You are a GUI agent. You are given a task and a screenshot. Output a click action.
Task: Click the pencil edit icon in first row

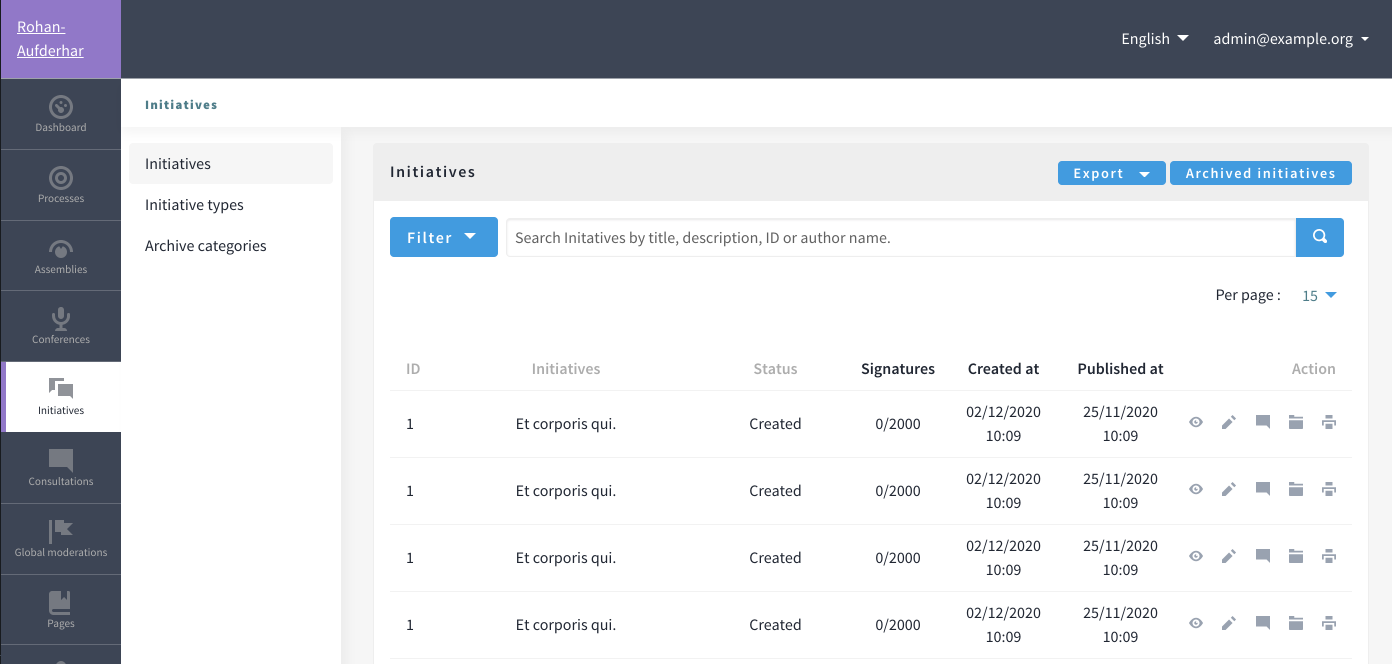pos(1229,423)
